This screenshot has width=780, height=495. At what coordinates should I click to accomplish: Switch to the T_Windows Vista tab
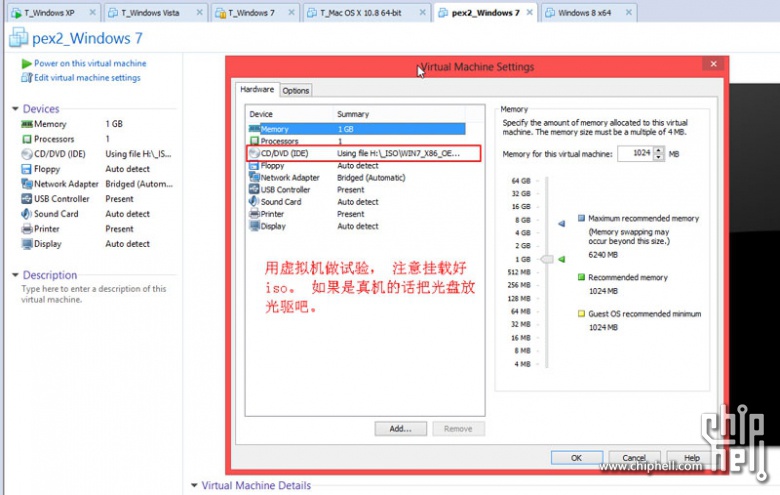pos(155,12)
